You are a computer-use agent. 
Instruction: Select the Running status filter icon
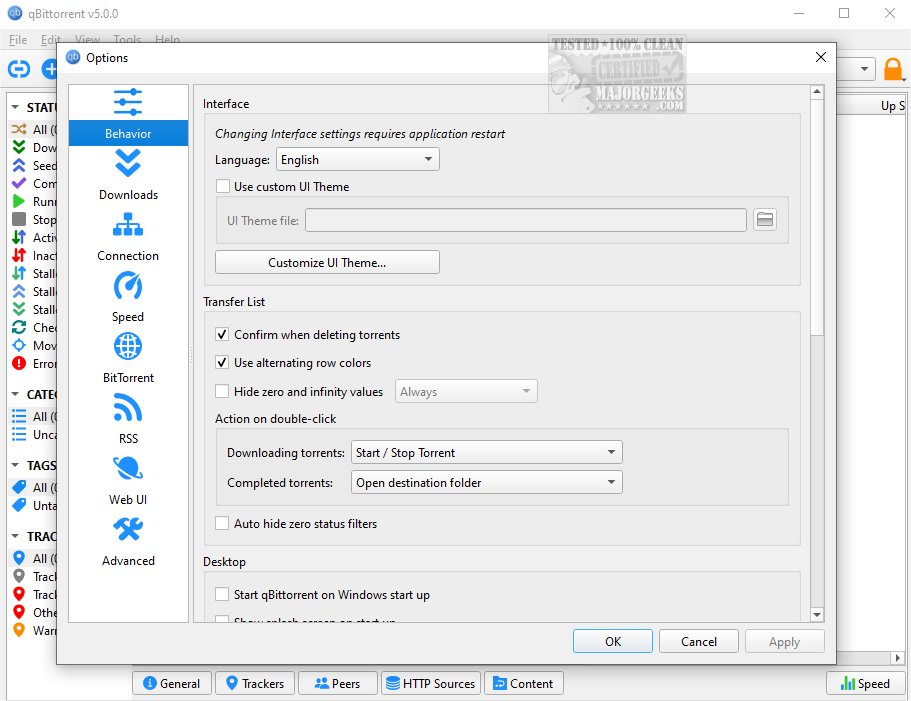(x=19, y=201)
